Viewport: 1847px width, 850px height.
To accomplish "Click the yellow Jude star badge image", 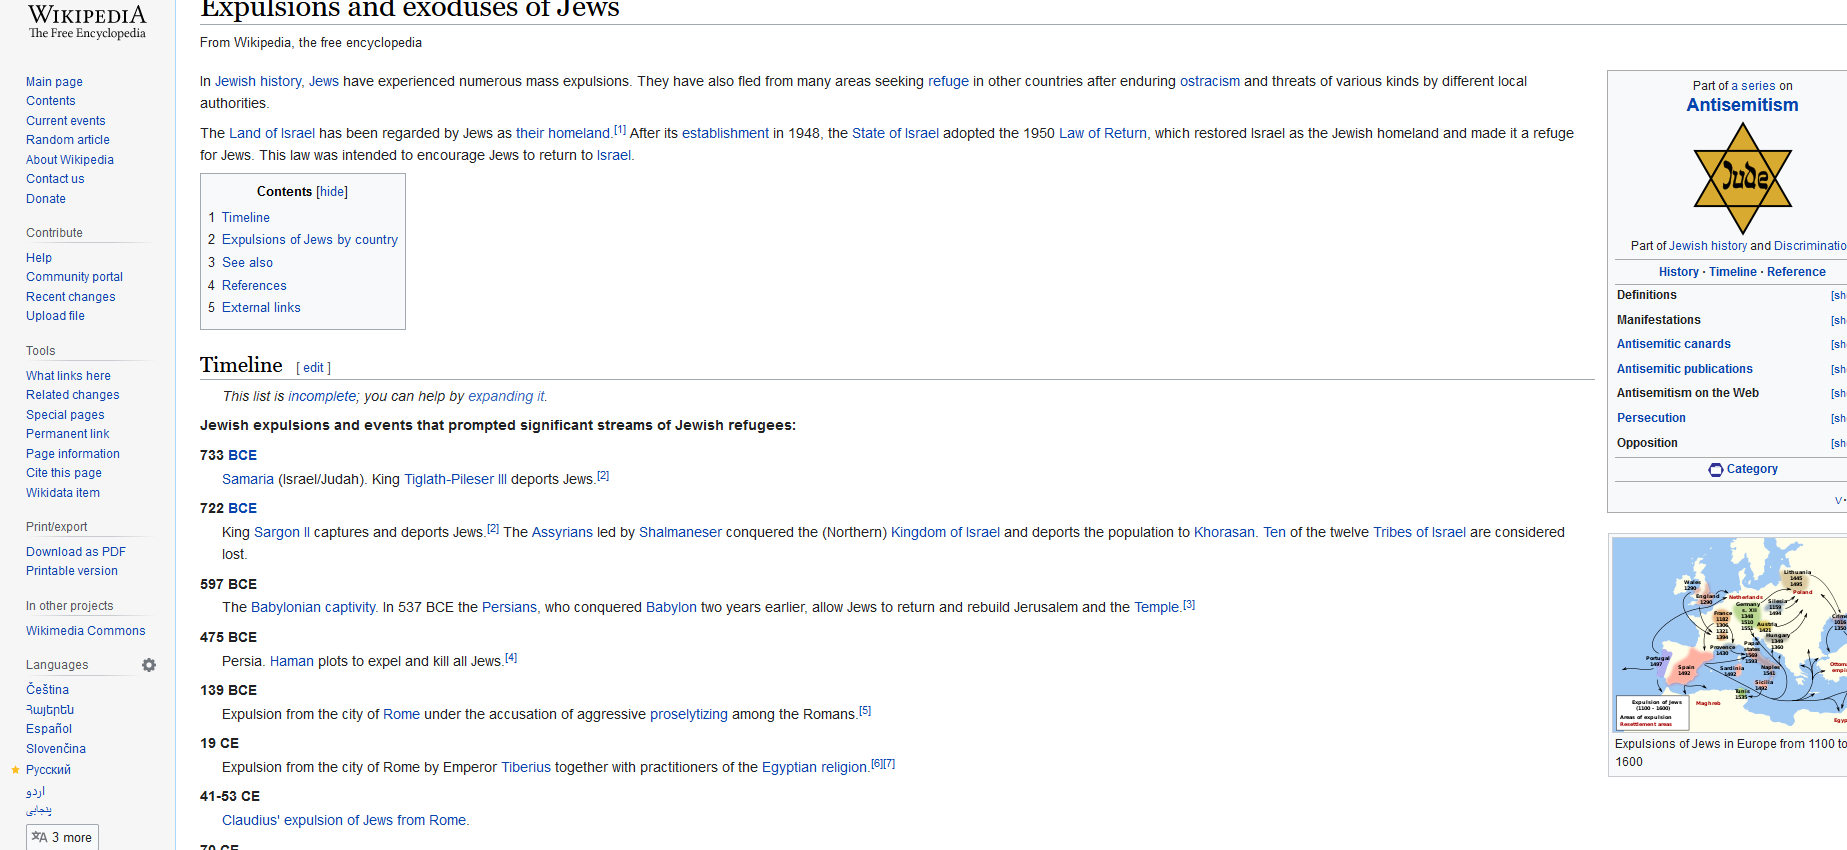I will click(1742, 179).
